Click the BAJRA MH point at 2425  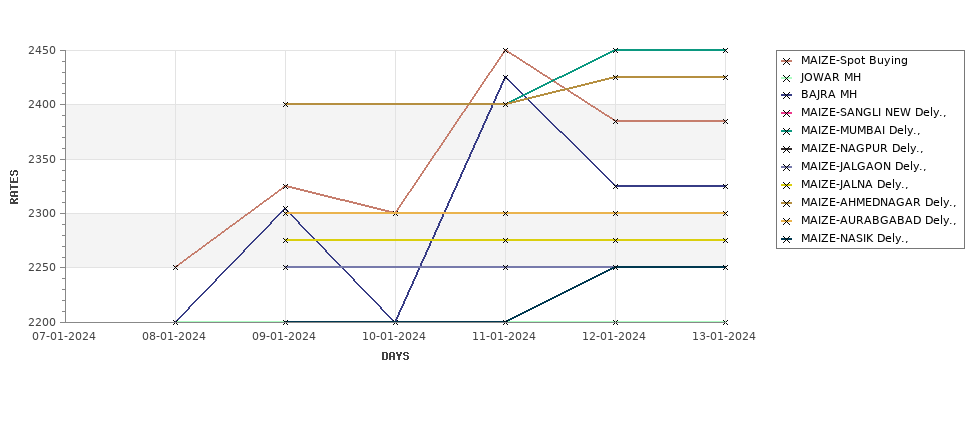click(506, 77)
